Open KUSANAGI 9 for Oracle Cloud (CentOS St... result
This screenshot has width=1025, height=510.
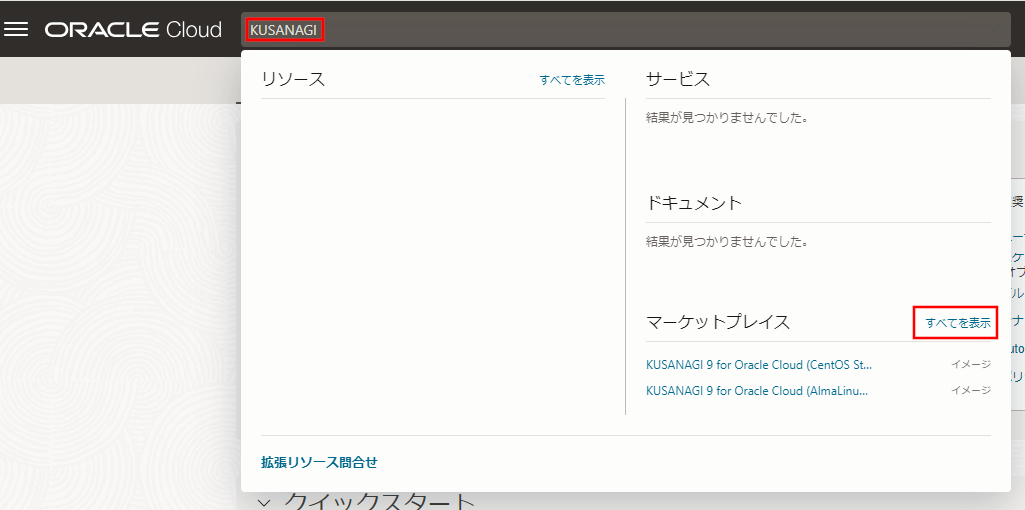tap(759, 364)
